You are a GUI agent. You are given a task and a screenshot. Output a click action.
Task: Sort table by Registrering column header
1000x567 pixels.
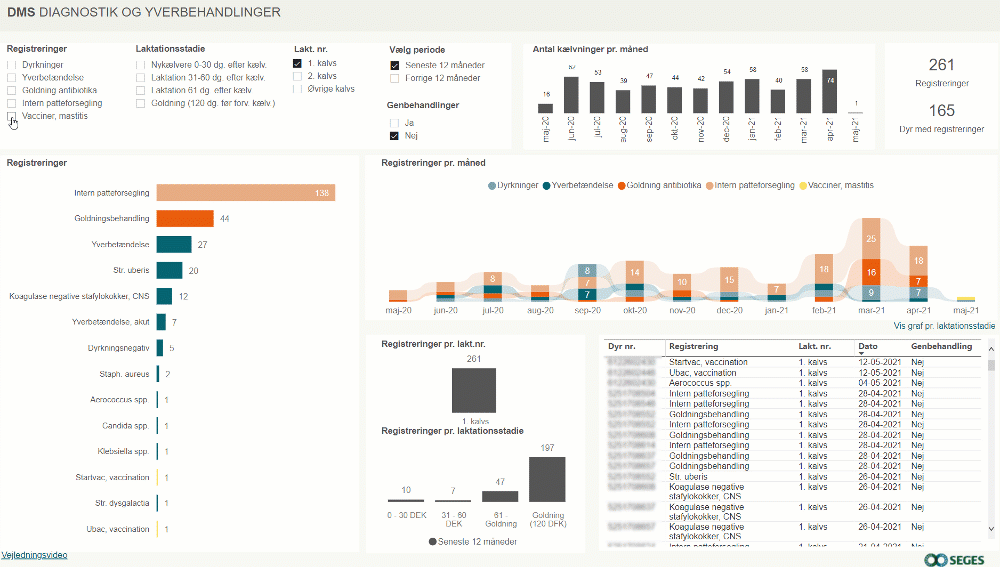[x=693, y=346]
